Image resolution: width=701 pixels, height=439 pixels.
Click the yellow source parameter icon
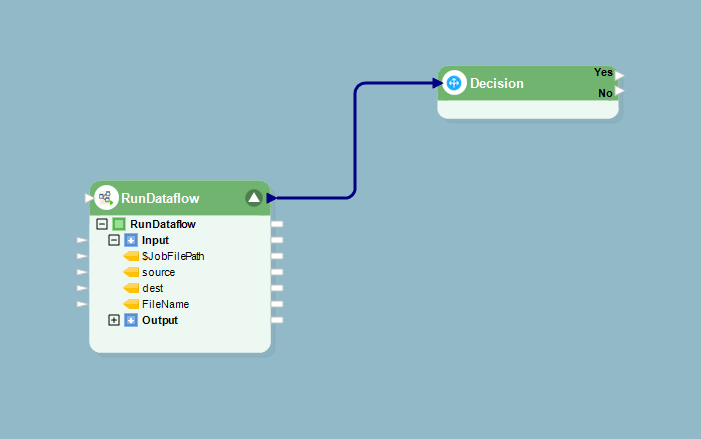tap(131, 272)
